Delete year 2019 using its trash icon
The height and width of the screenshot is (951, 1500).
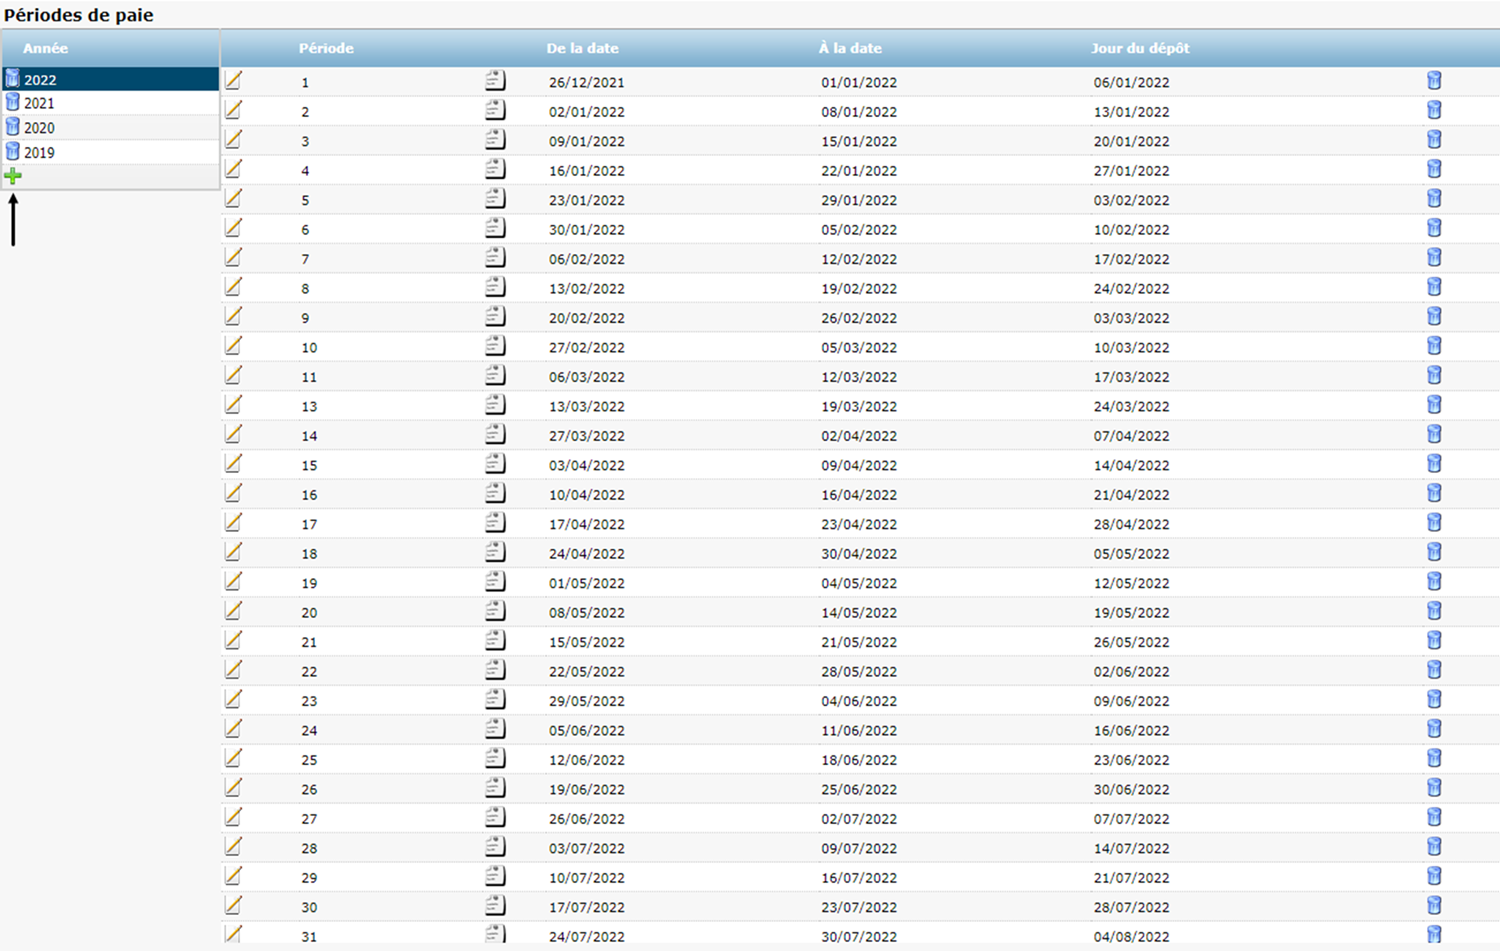[x=12, y=152]
